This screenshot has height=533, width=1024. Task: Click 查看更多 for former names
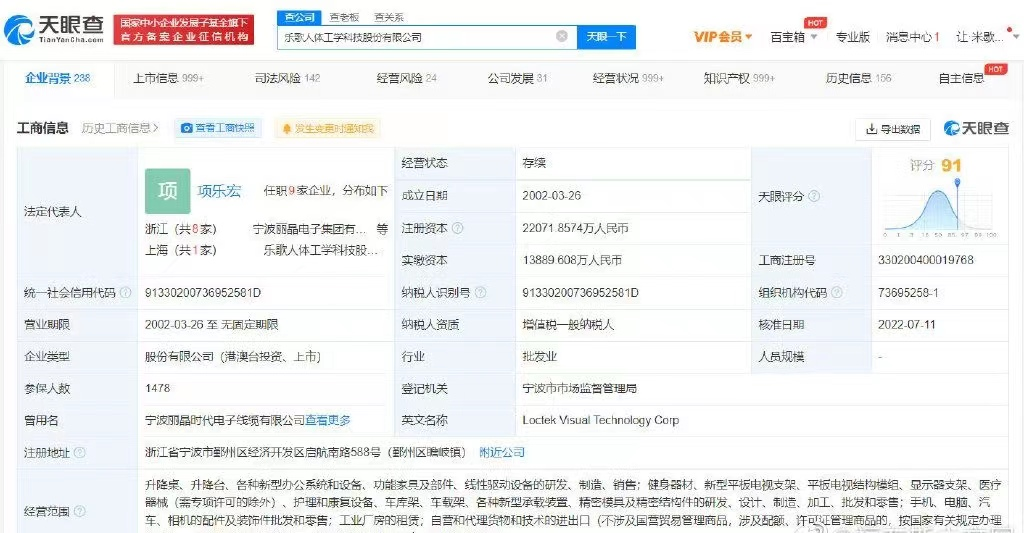(x=328, y=420)
